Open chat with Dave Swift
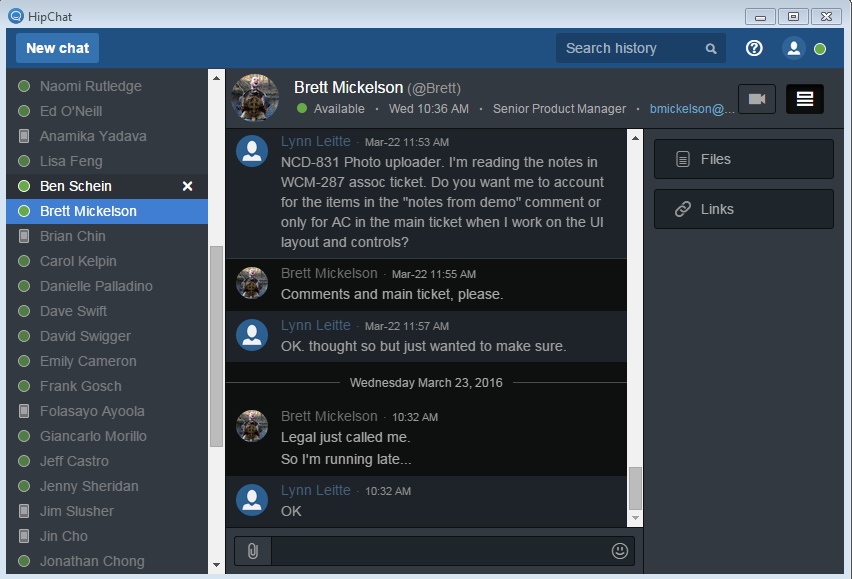This screenshot has height=579, width=852. [x=107, y=311]
